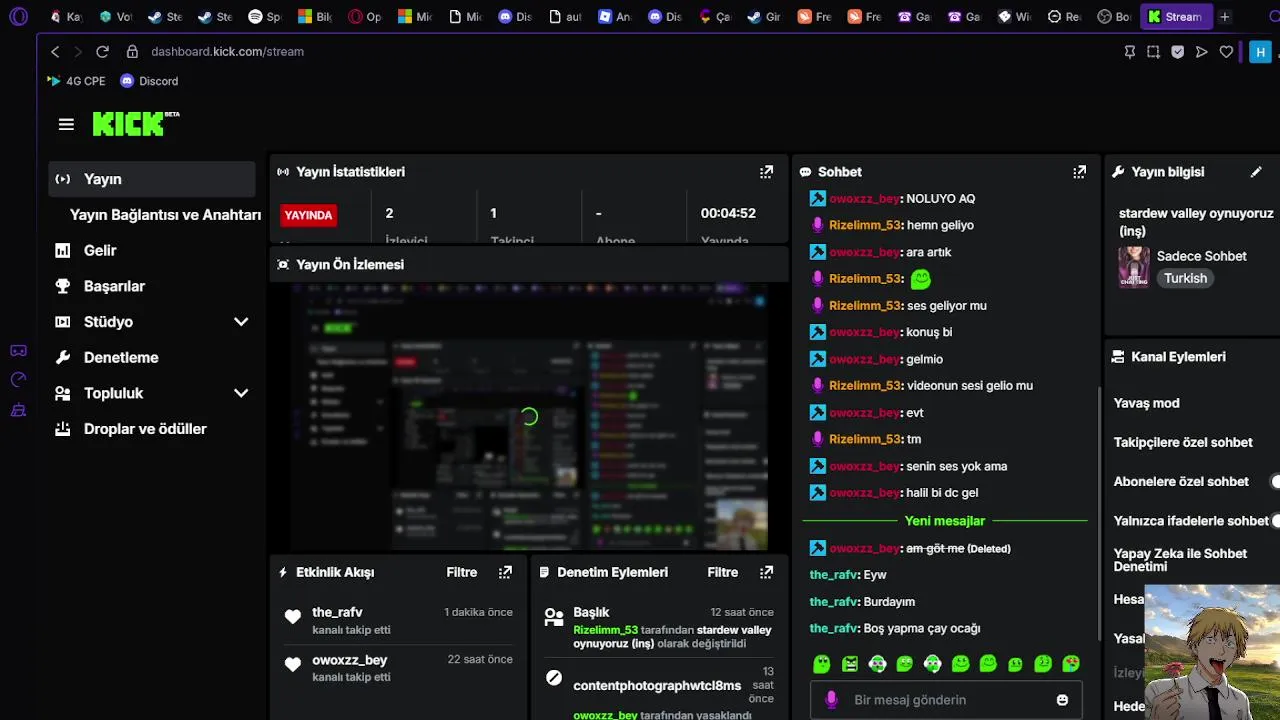This screenshot has width=1280, height=720.
Task: Click the heart-eyes green emote
Action: tap(1071, 664)
